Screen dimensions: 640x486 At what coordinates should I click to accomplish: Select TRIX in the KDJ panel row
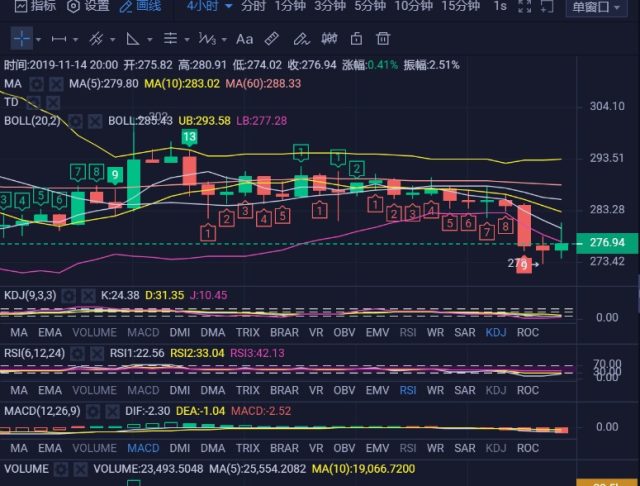point(248,333)
